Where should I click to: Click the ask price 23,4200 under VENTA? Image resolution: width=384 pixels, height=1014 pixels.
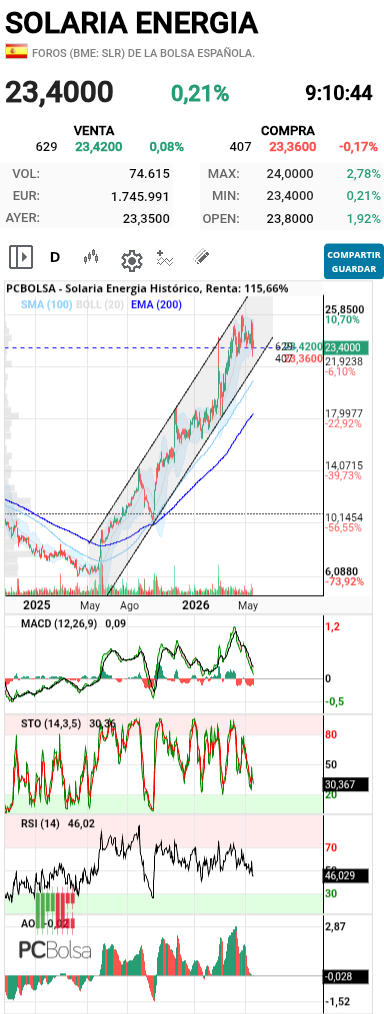(98, 147)
